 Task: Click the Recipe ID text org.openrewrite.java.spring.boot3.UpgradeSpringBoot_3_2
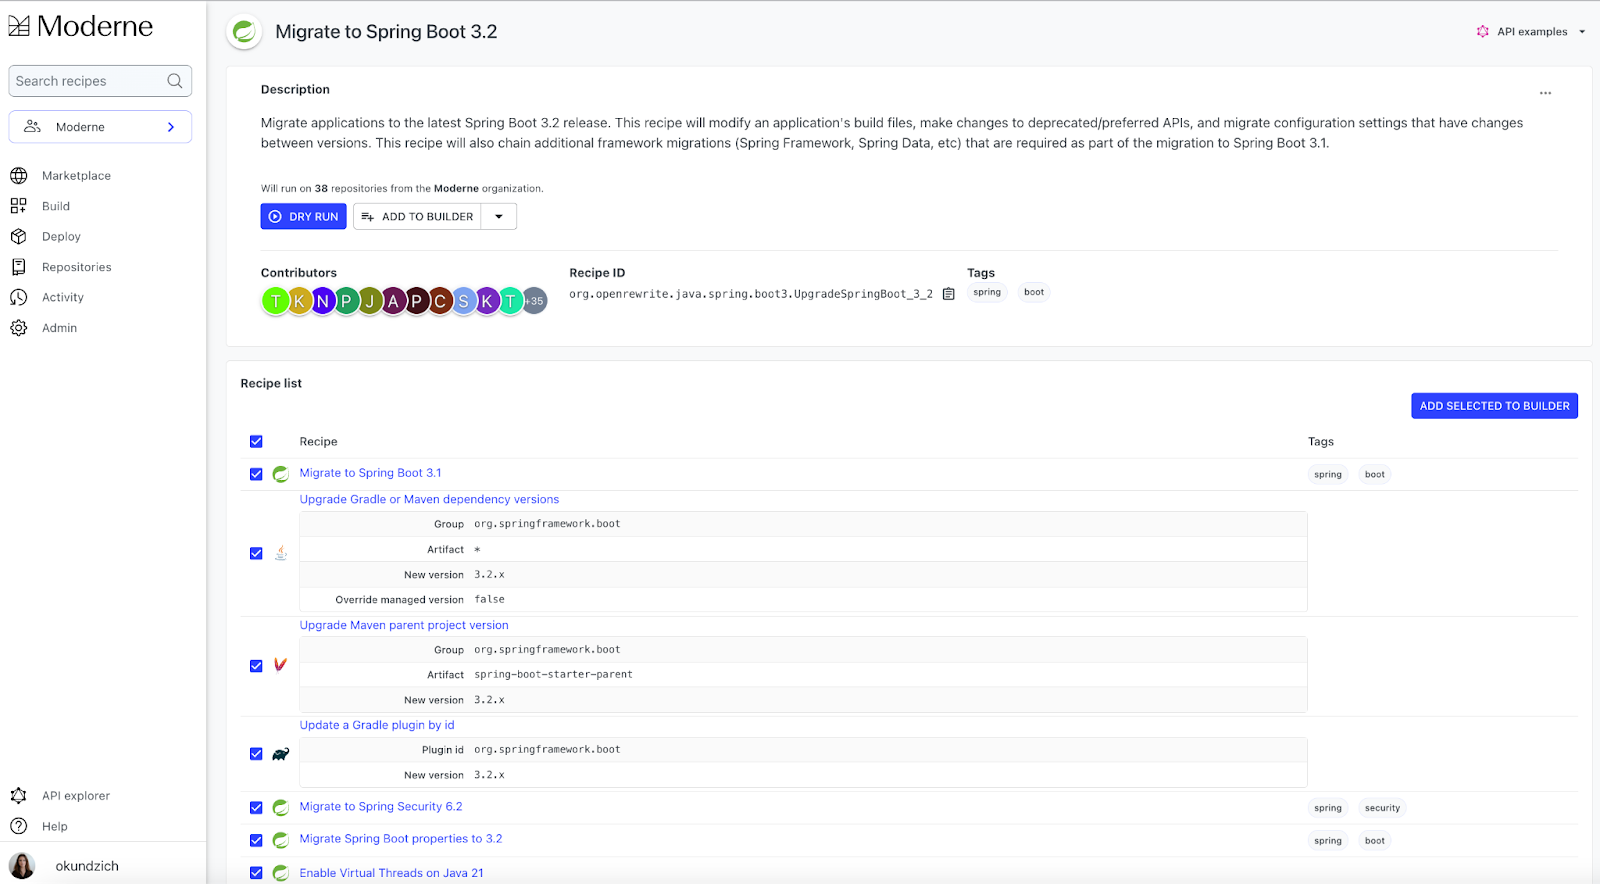pos(751,294)
